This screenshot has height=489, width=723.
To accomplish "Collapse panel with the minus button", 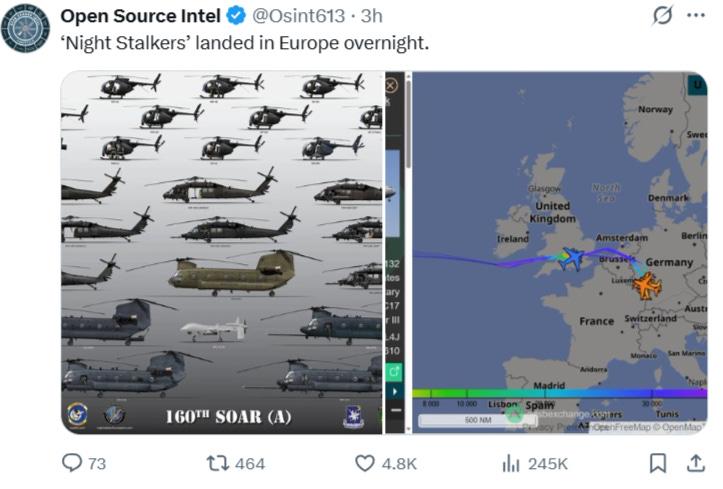I will 394,411.
